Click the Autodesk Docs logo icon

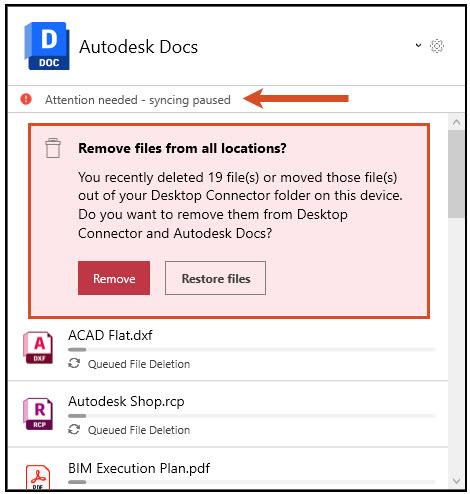47,46
